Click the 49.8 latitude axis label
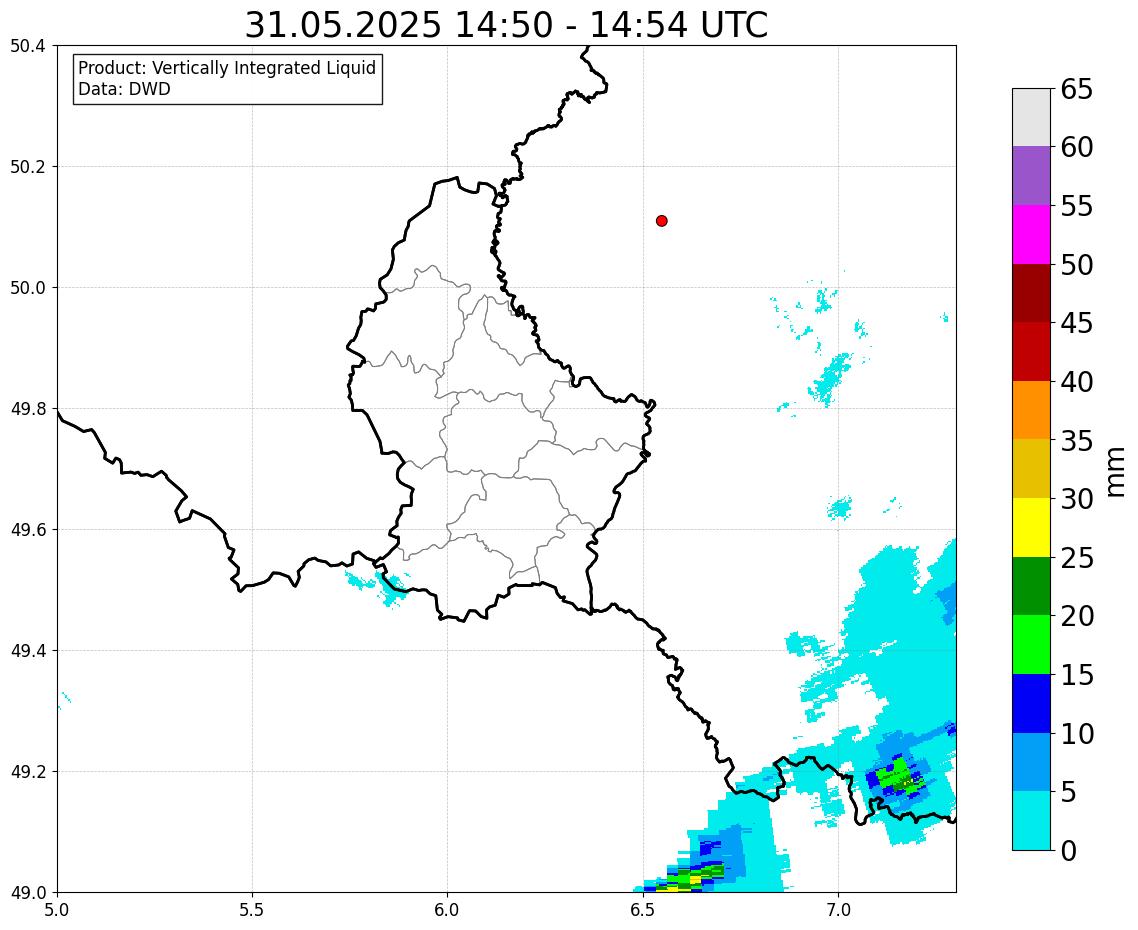 28,409
